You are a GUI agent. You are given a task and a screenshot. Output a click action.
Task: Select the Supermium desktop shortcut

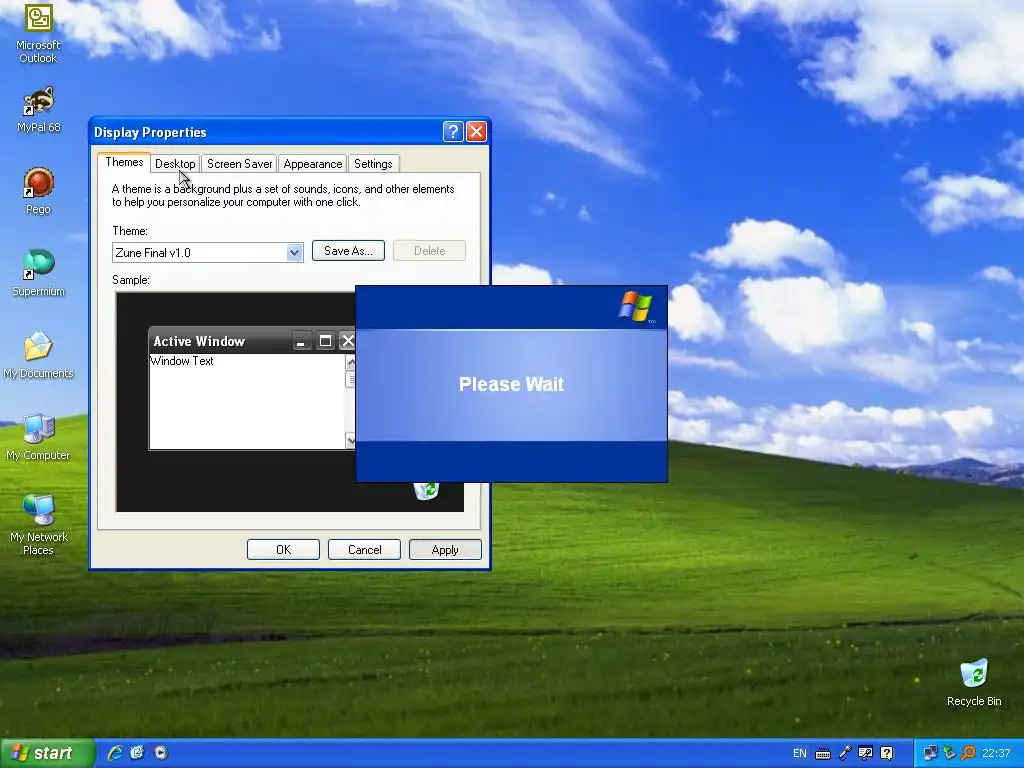click(x=39, y=273)
